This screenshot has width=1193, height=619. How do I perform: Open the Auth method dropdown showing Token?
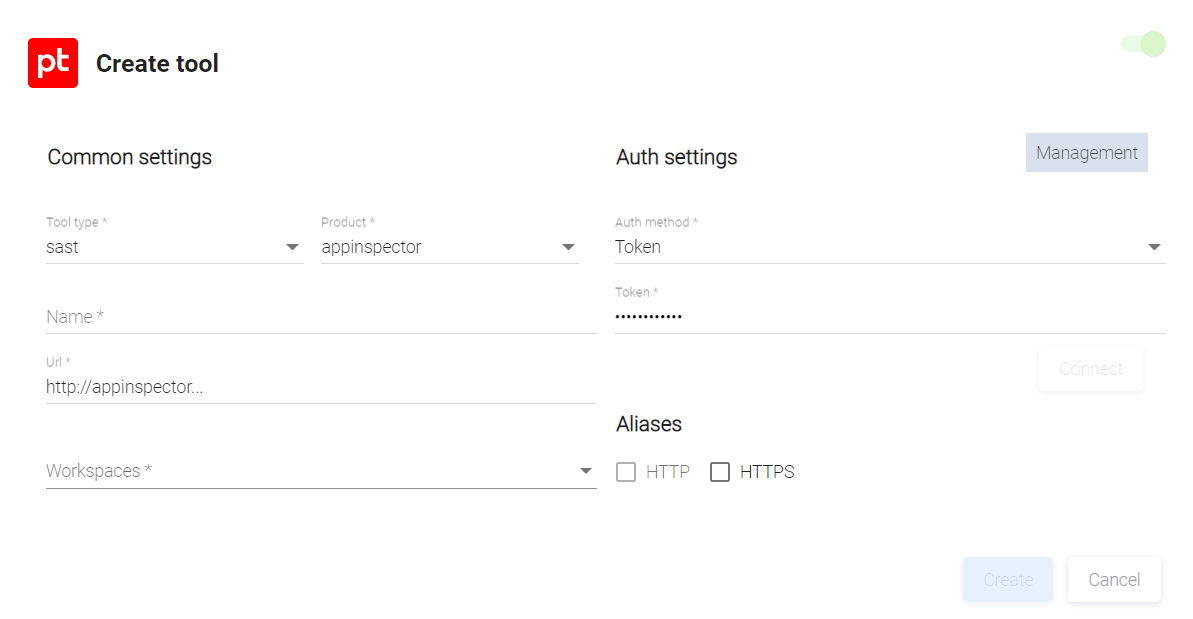(x=880, y=247)
